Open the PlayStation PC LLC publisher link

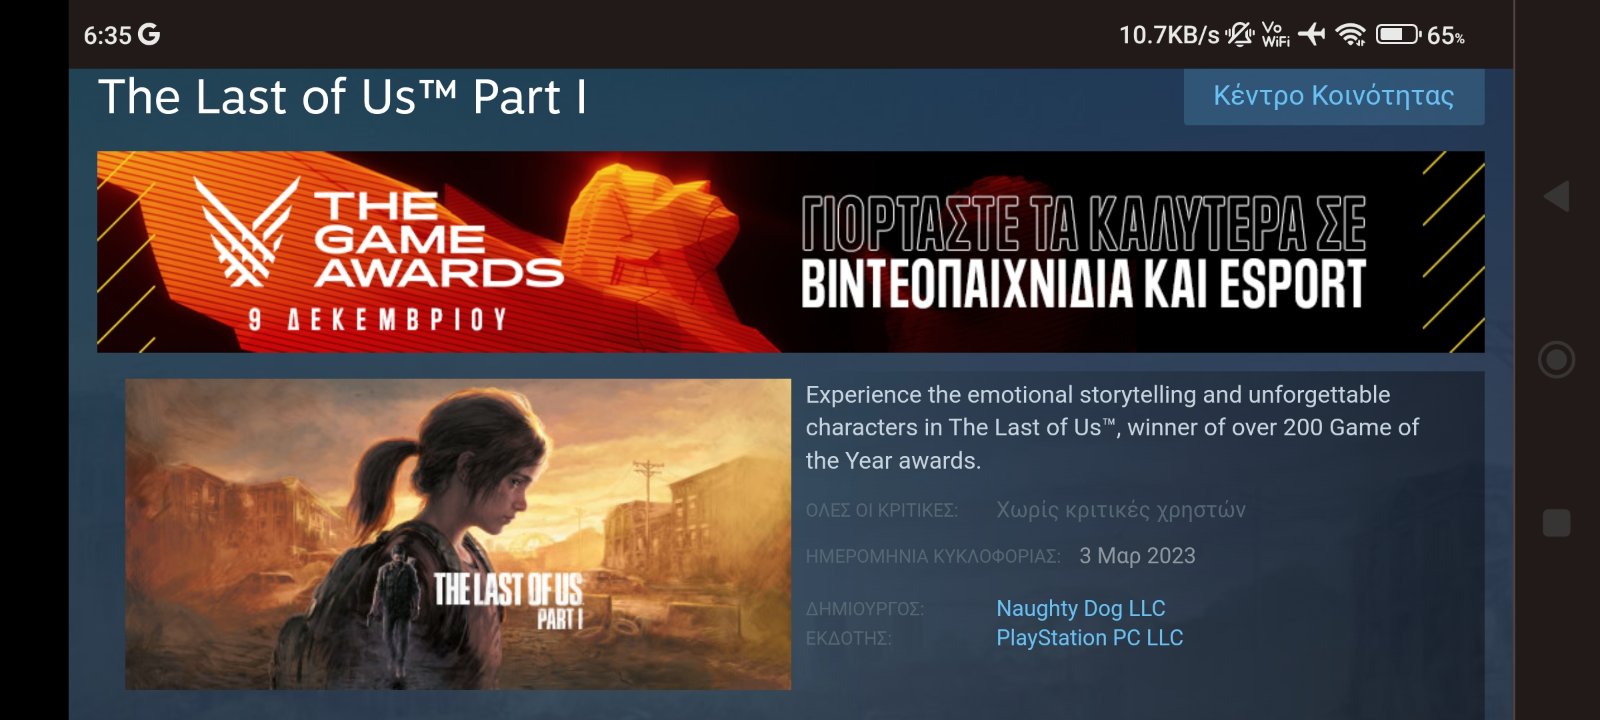point(1090,638)
